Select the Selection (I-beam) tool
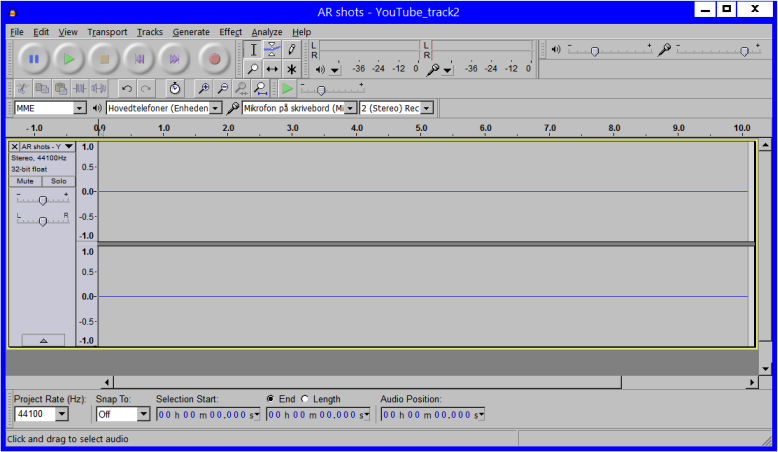Image resolution: width=778 pixels, height=452 pixels. [253, 50]
